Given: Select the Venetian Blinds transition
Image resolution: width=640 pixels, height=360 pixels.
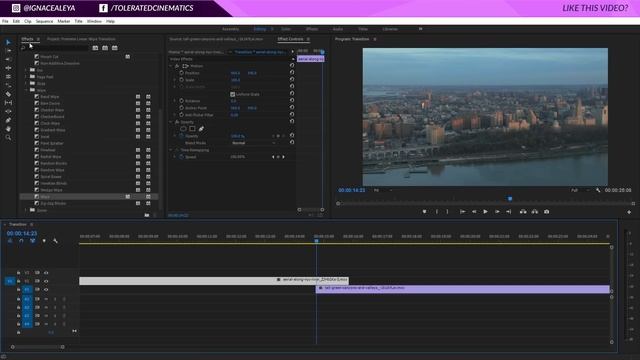Looking at the screenshot, I should click(x=53, y=183).
